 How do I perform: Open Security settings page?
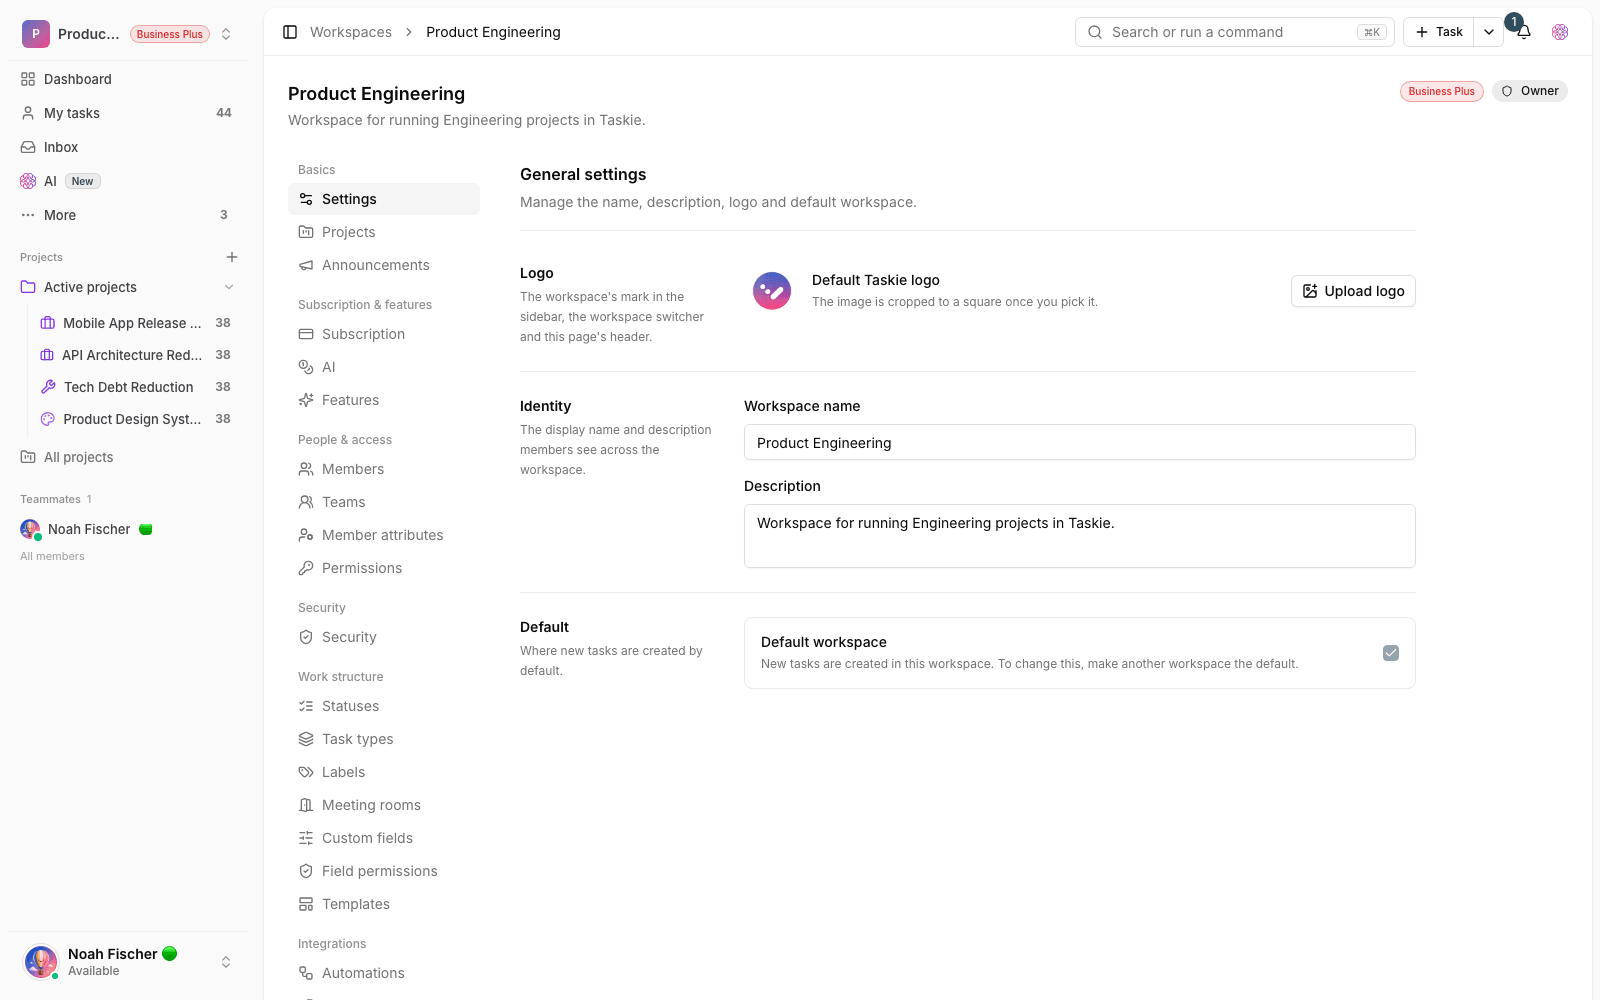click(x=384, y=637)
